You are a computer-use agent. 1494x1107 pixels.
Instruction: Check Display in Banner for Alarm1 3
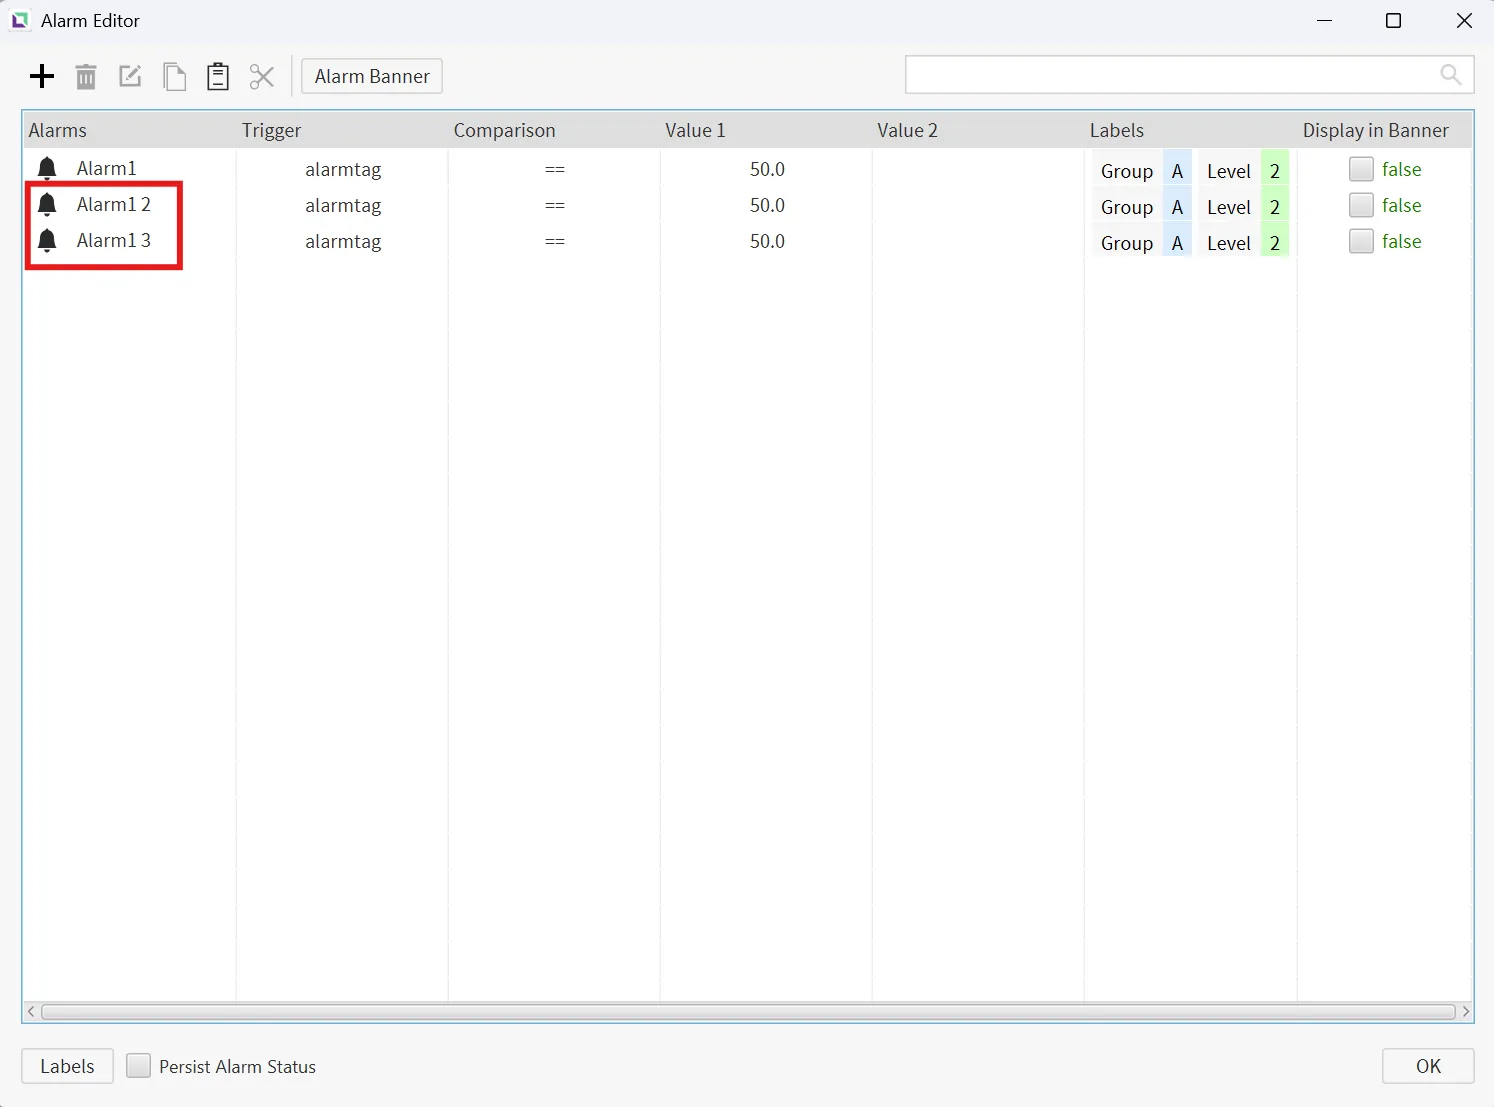(1360, 241)
